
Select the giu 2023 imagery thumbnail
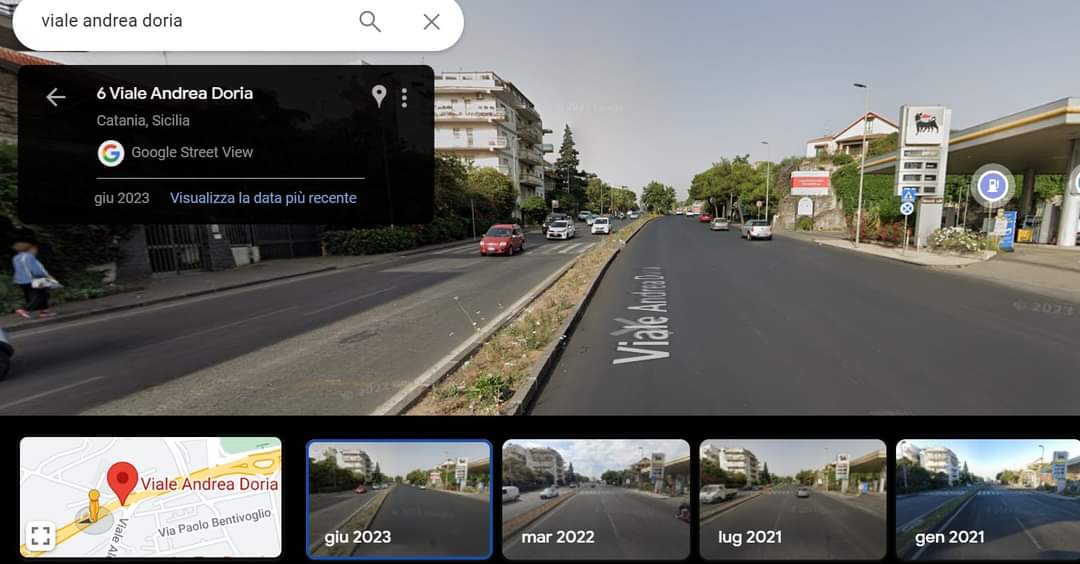pos(399,499)
